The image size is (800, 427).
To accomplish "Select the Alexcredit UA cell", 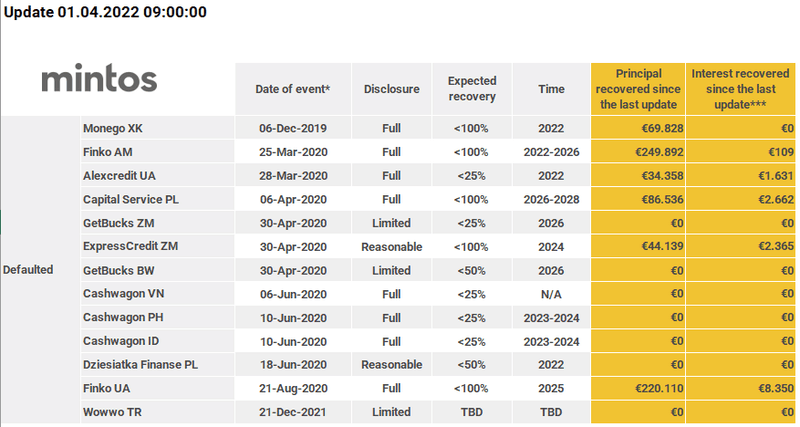I will pos(120,175).
